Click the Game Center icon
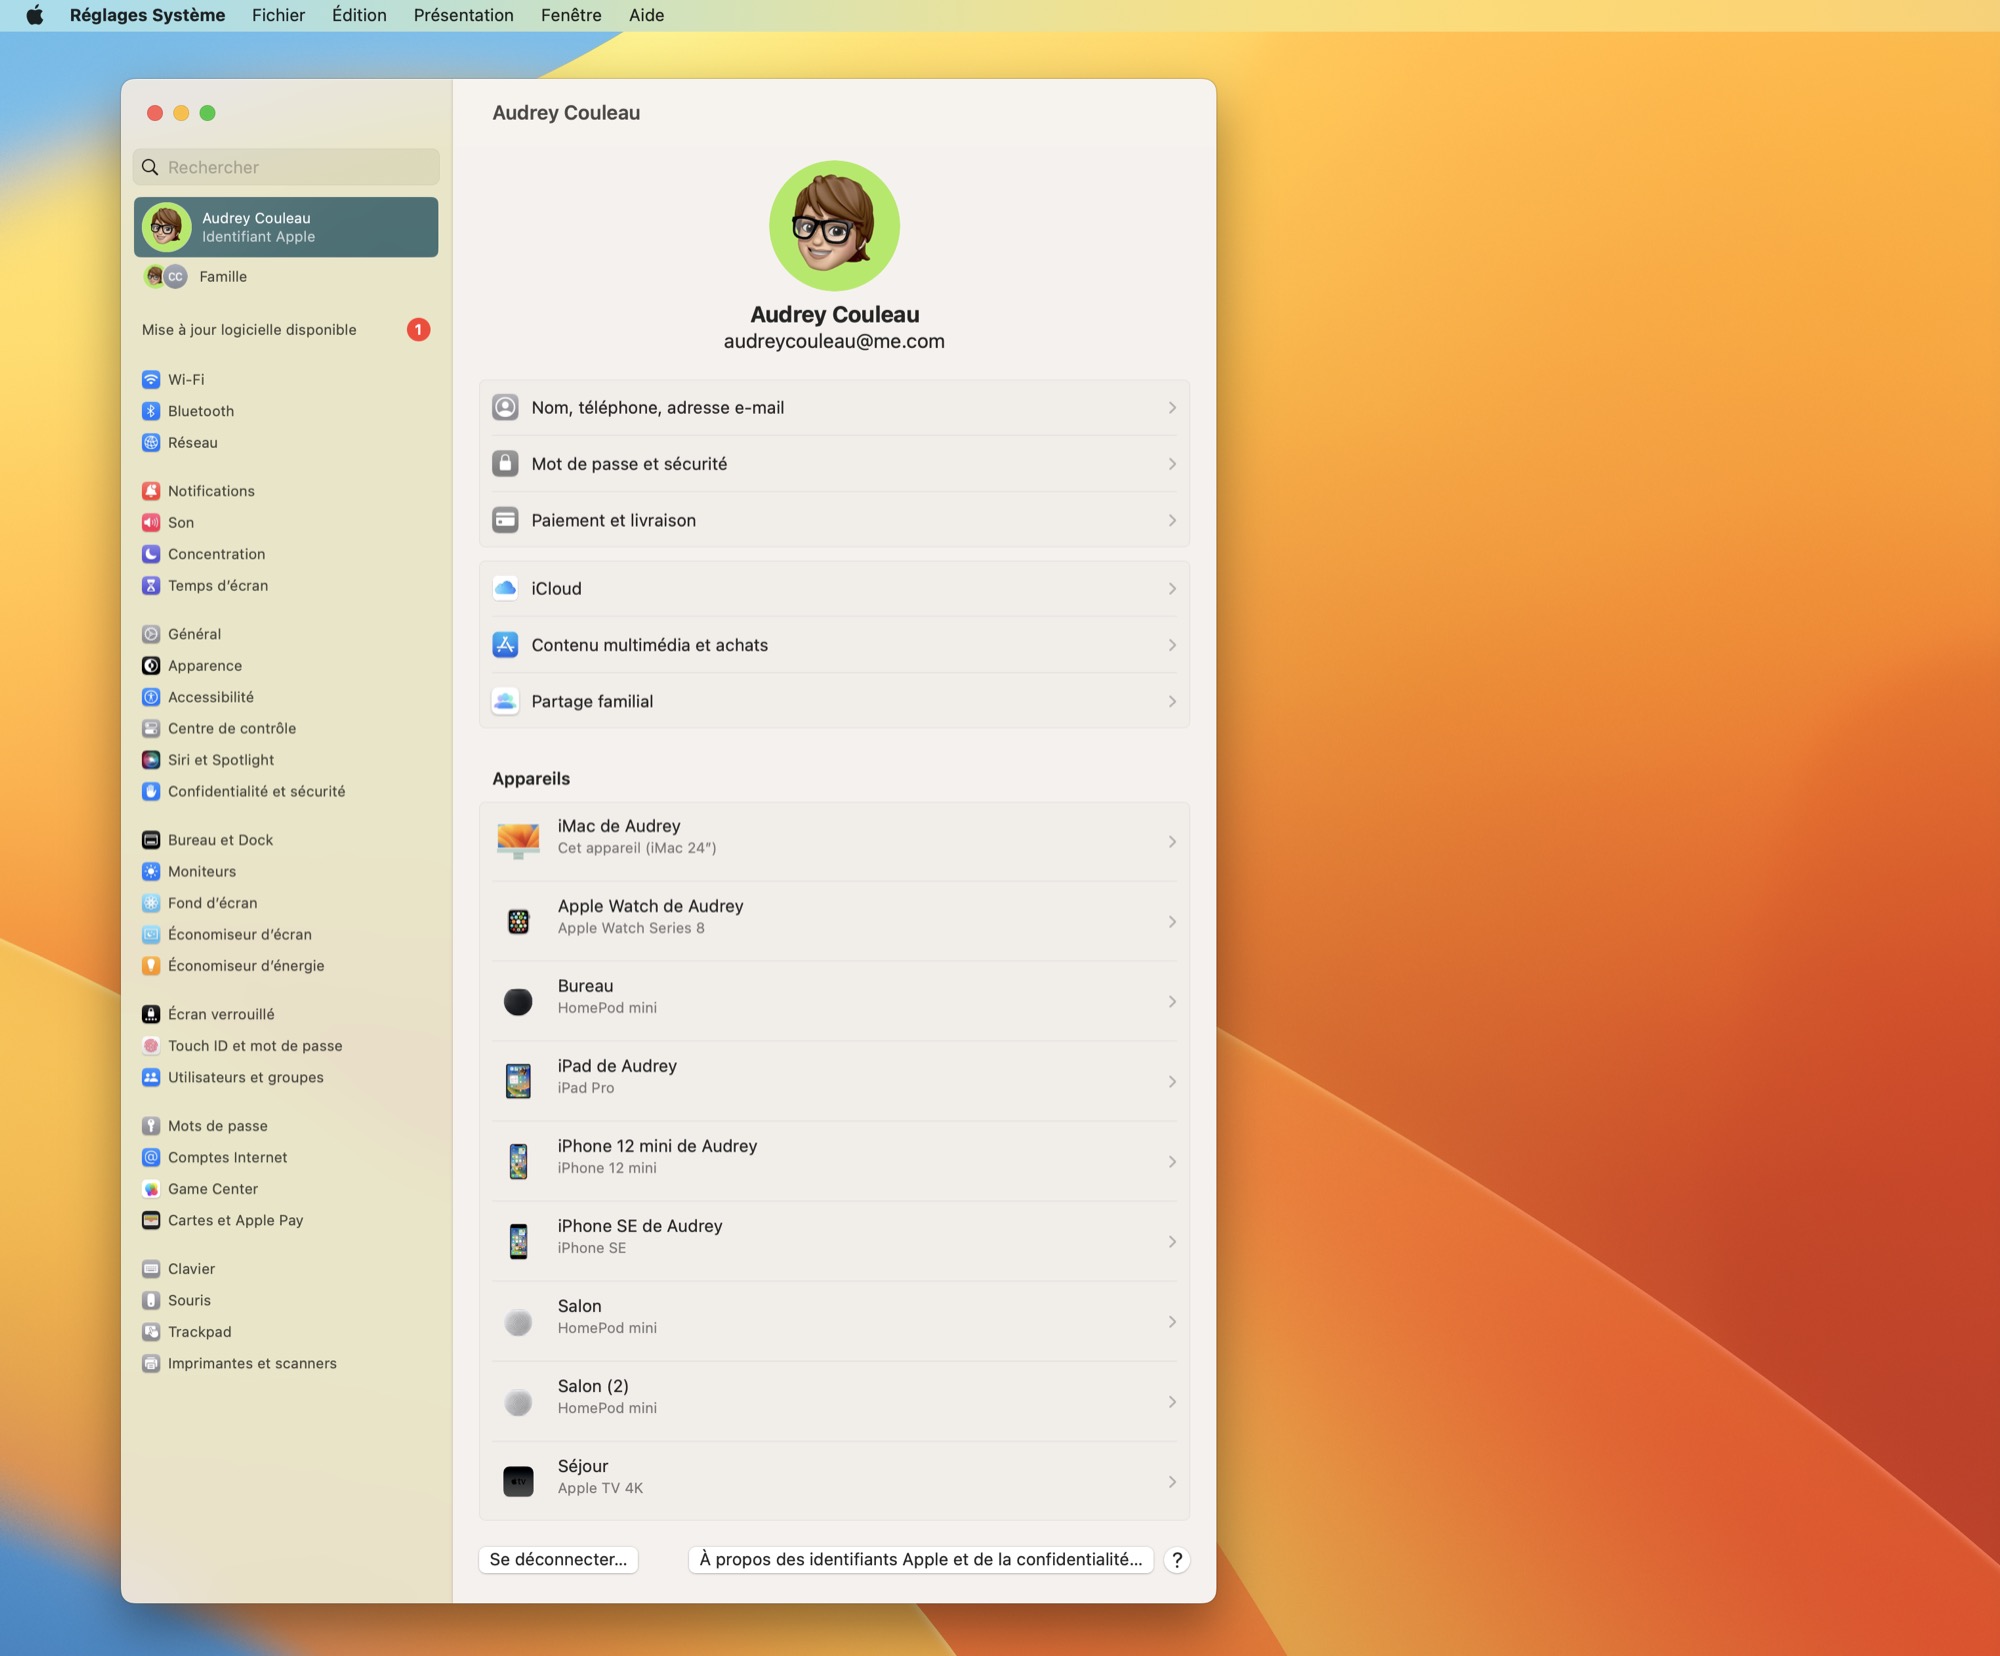This screenshot has height=1656, width=2000. tap(151, 1189)
